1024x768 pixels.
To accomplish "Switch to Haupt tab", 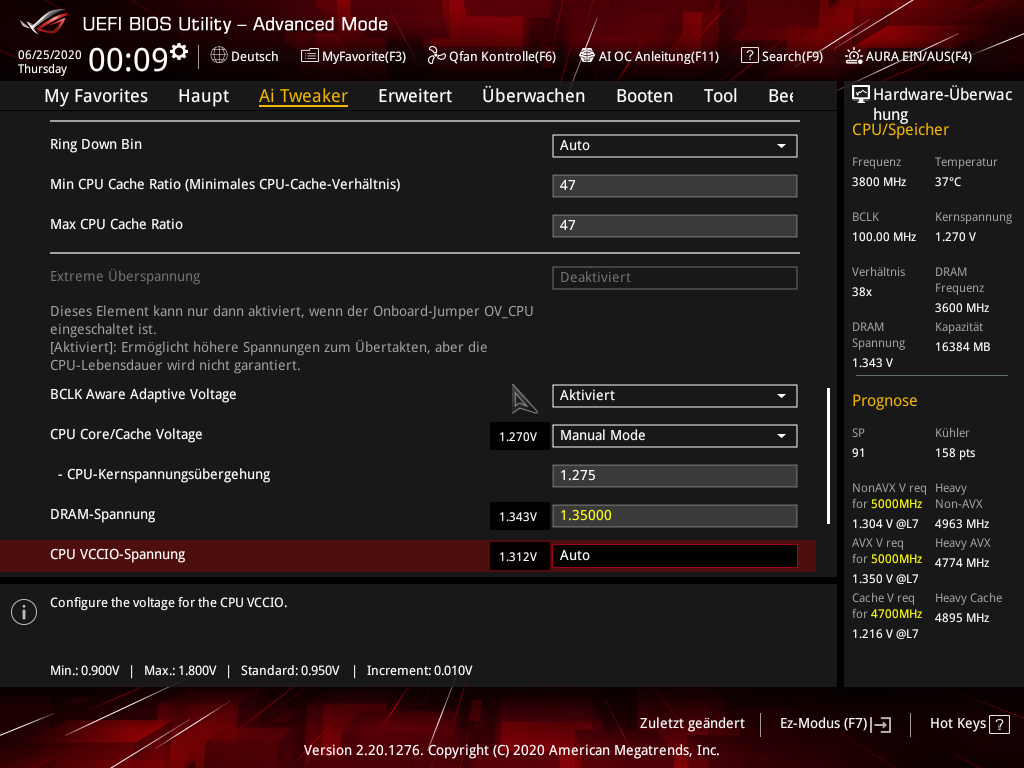I will point(204,96).
